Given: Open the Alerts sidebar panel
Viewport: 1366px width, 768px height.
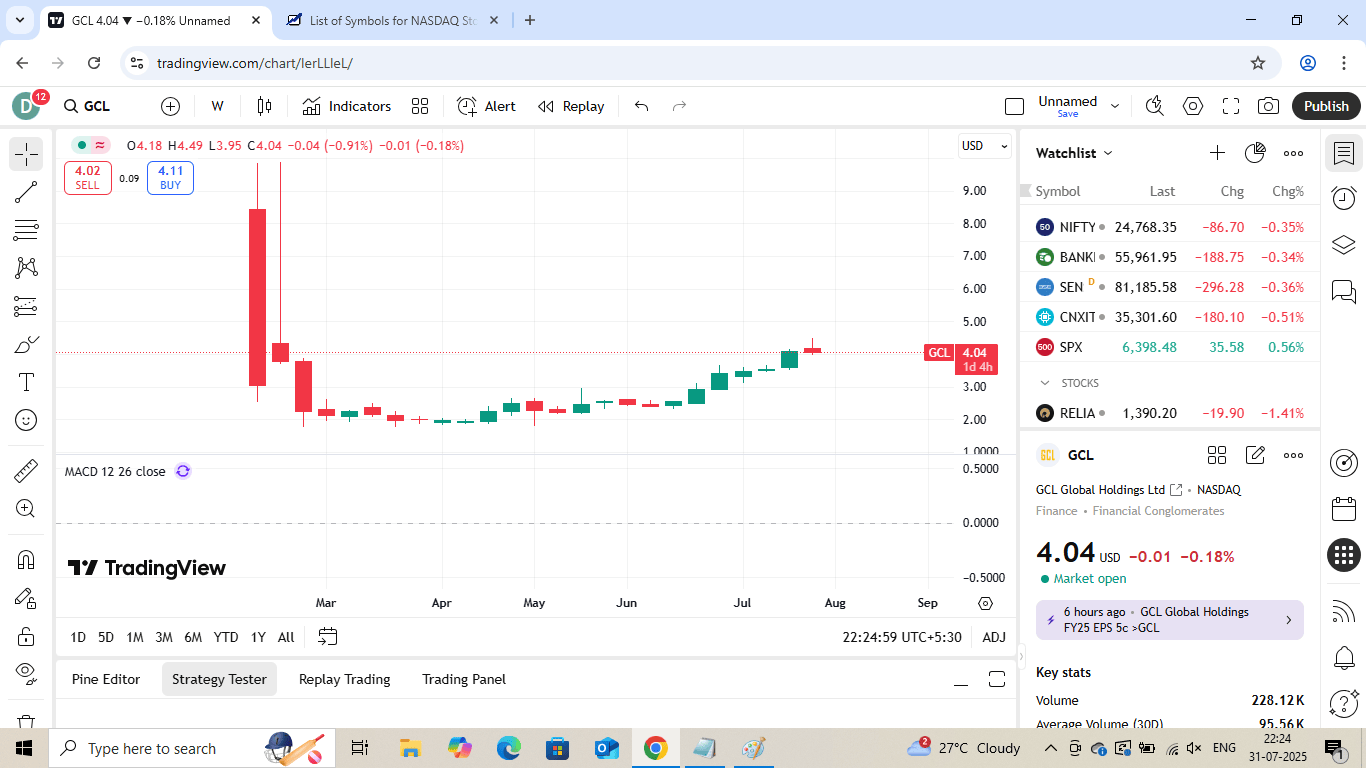Looking at the screenshot, I should coord(1344,198).
